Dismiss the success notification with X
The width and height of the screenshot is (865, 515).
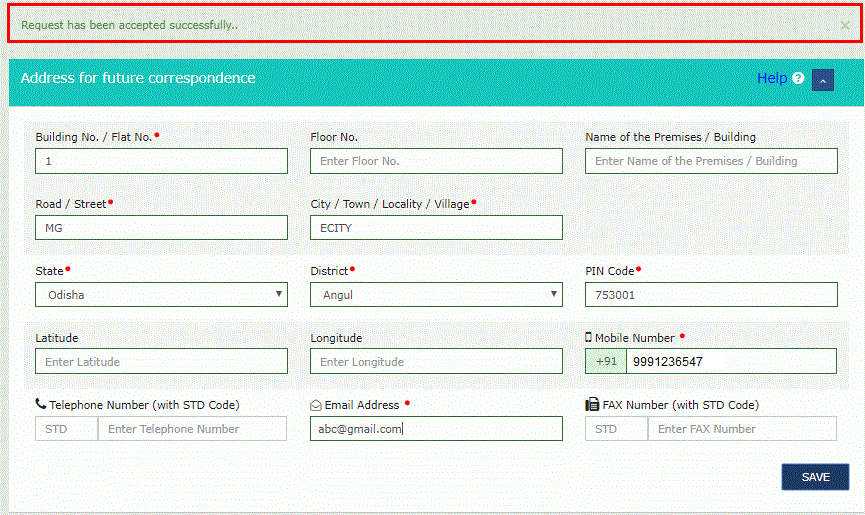pos(845,25)
